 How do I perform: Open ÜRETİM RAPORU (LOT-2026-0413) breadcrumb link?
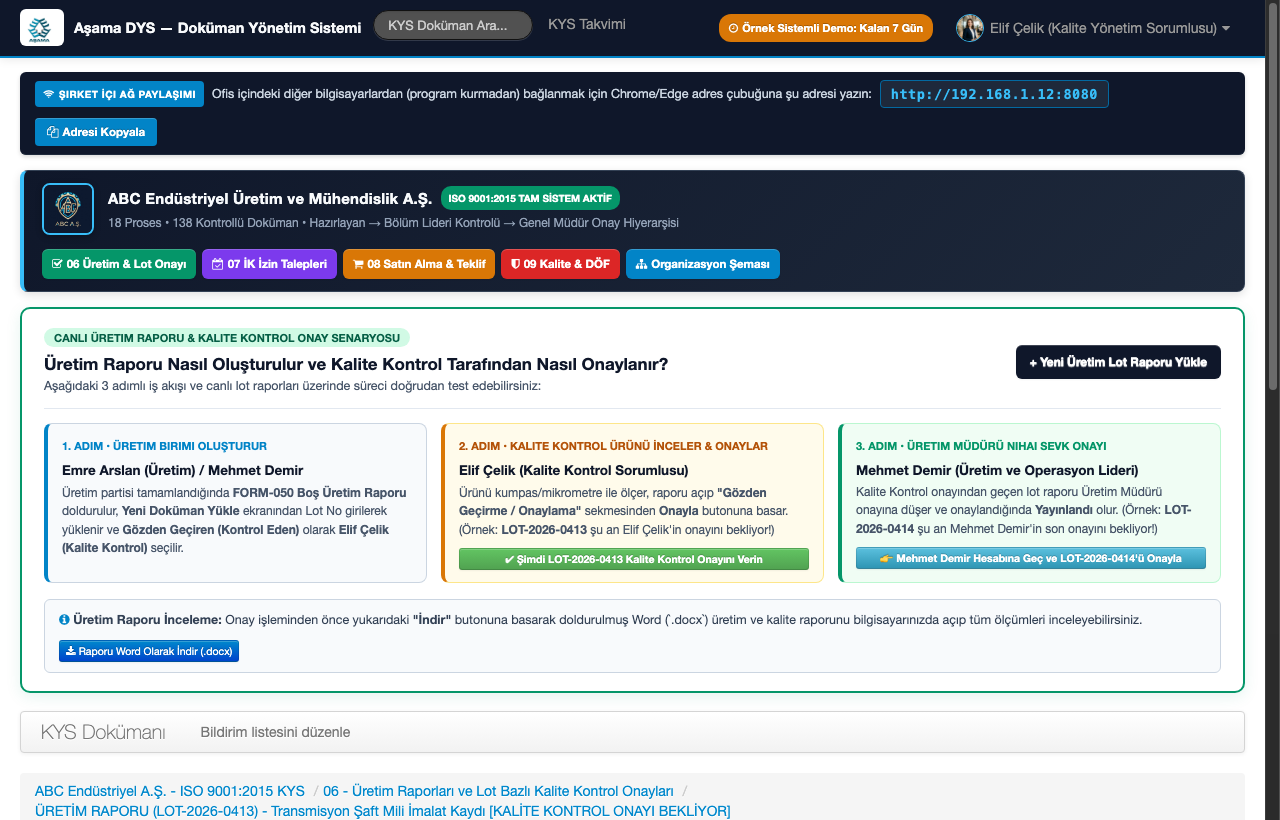pyautogui.click(x=383, y=810)
